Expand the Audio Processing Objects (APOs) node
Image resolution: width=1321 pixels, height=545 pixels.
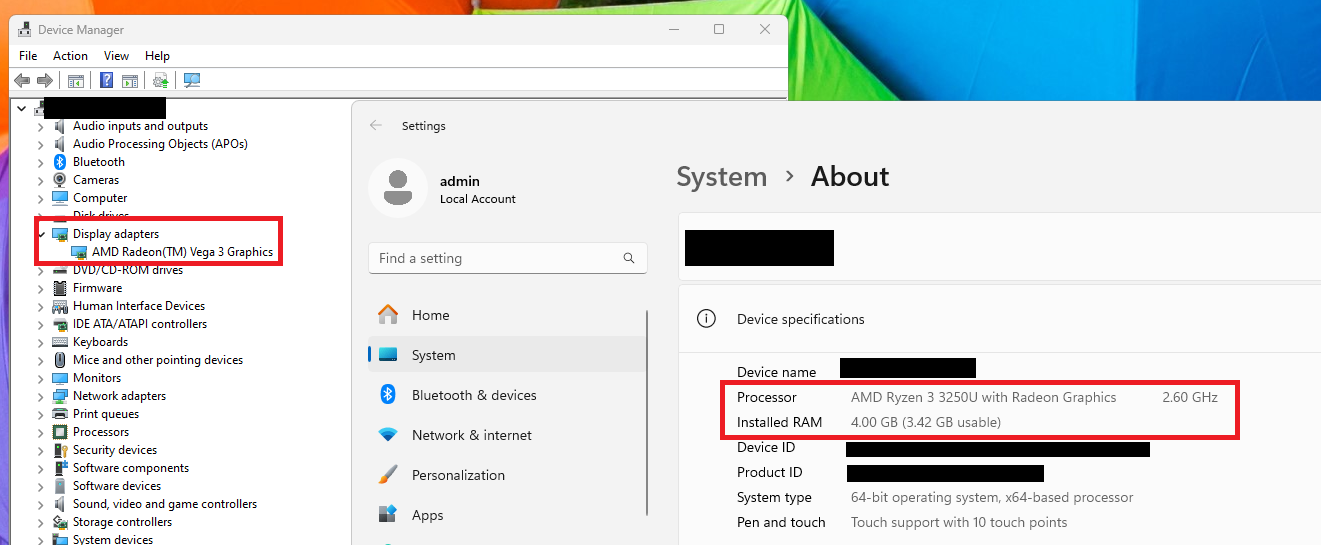(40, 144)
